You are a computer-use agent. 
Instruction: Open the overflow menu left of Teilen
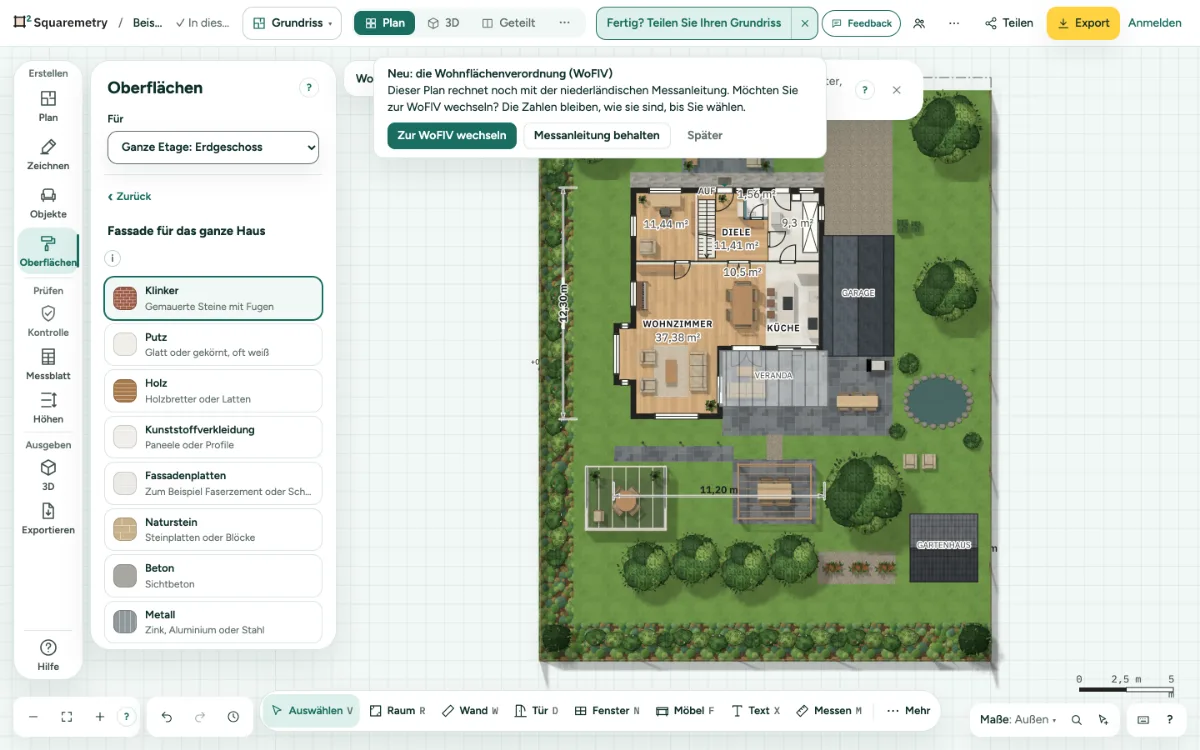pyautogui.click(x=954, y=23)
